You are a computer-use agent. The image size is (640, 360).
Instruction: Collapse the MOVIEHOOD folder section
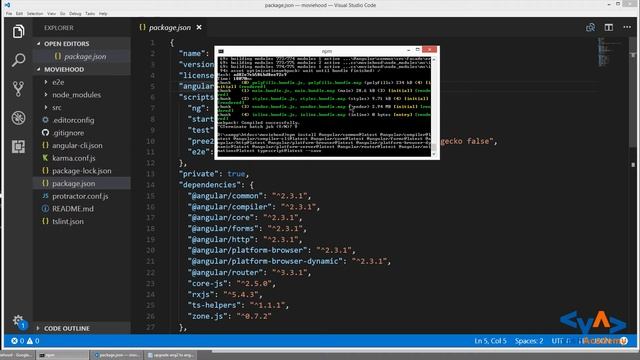39,69
